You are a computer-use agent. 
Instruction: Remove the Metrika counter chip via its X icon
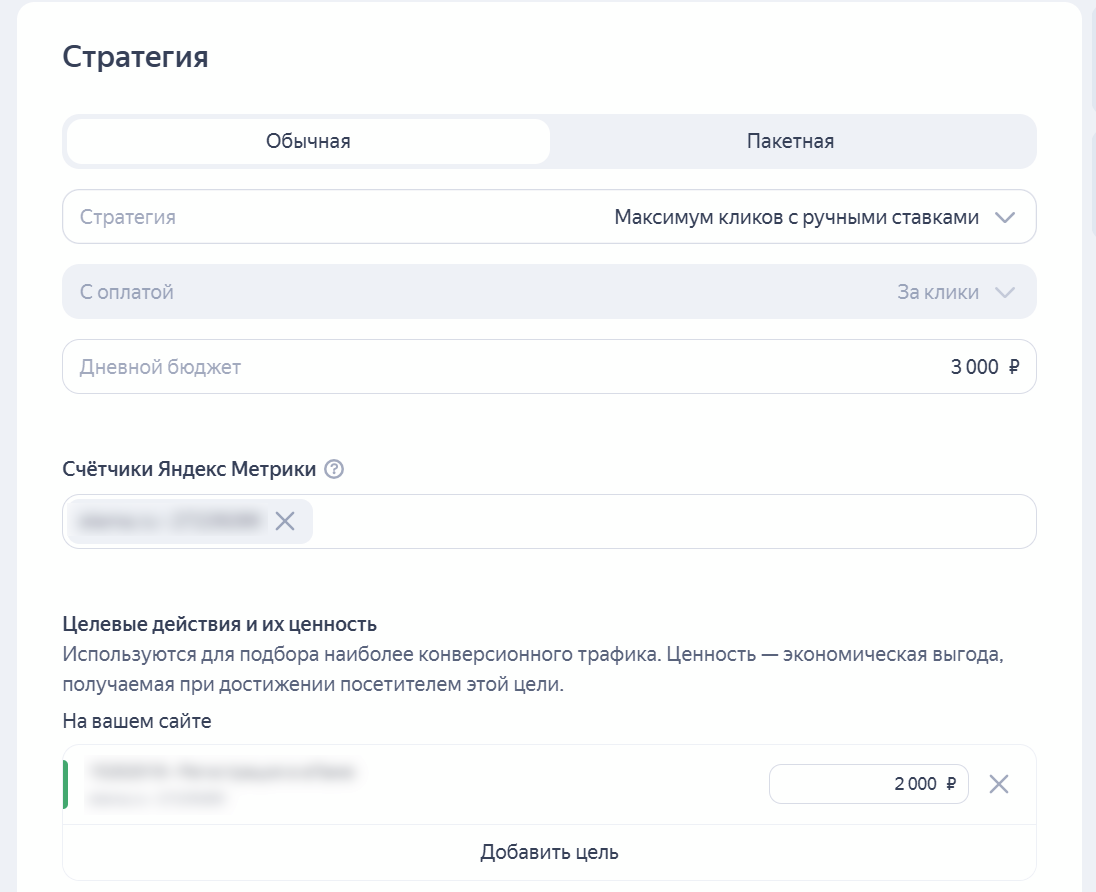(x=284, y=521)
